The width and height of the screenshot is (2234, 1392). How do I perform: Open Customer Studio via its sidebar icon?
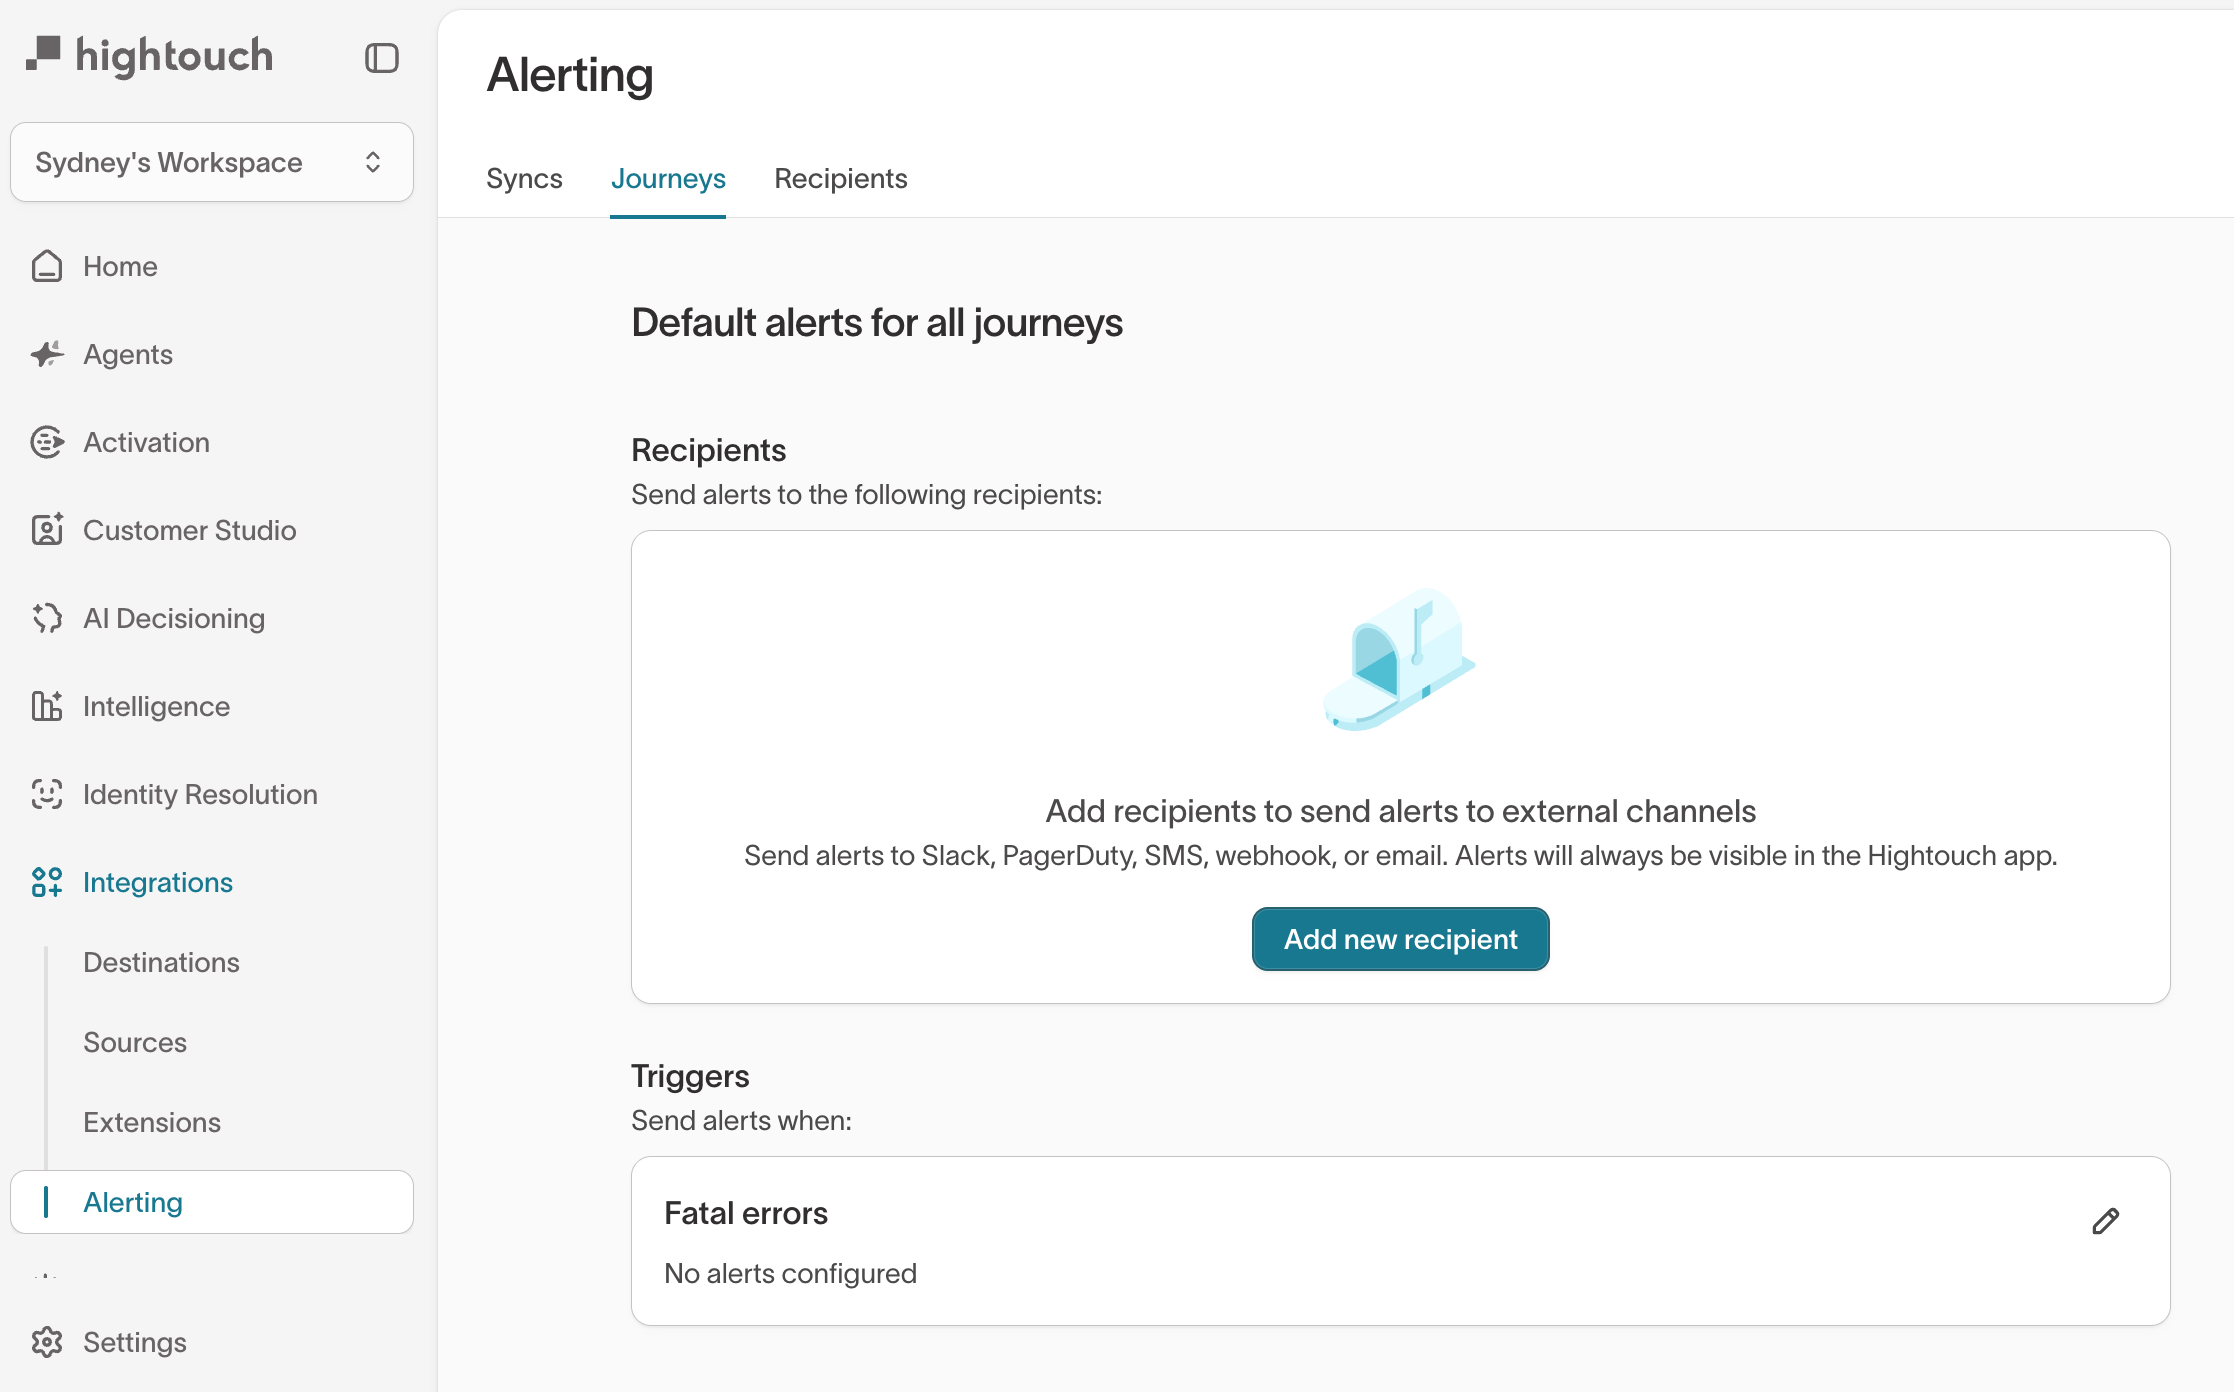coord(46,530)
